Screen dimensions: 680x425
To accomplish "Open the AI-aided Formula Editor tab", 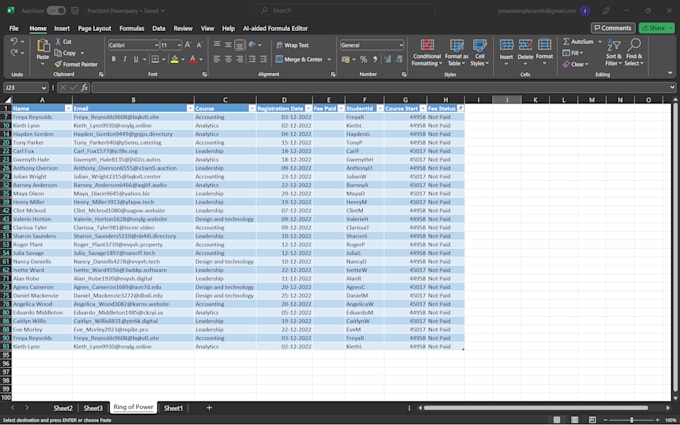I will click(275, 28).
